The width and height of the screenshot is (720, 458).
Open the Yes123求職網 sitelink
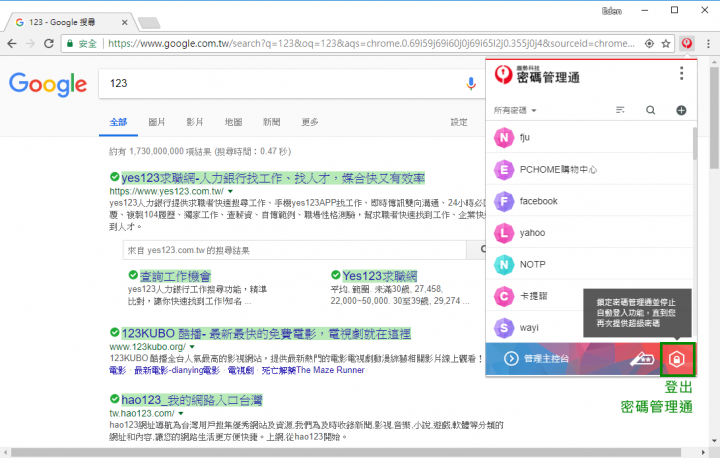[x=380, y=276]
